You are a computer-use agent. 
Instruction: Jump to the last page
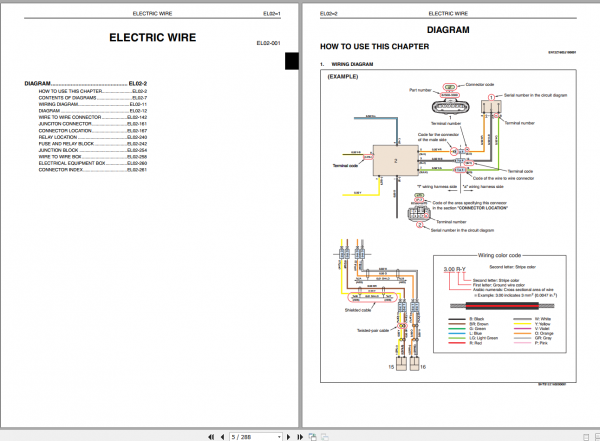coord(300,437)
